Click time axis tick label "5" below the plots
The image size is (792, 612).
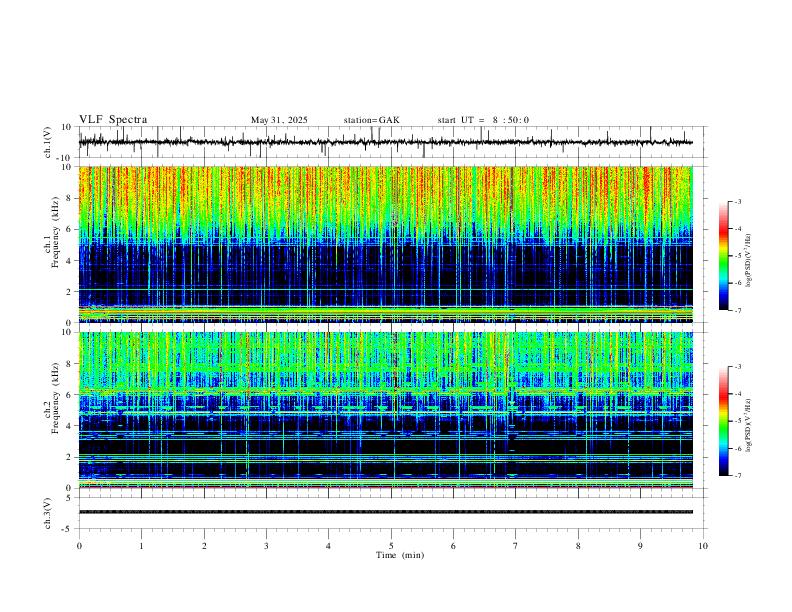tap(391, 546)
